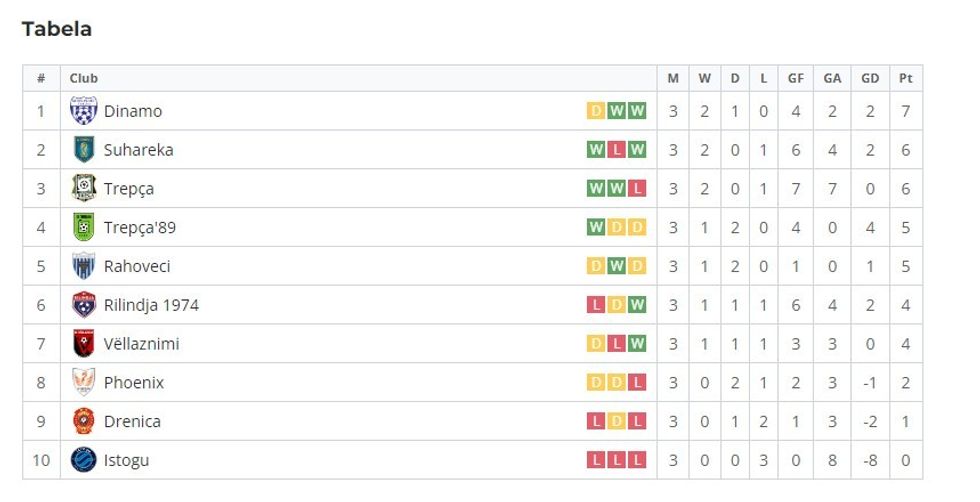Sort table by GD column header
Screen dimensions: 980x502
[870, 78]
